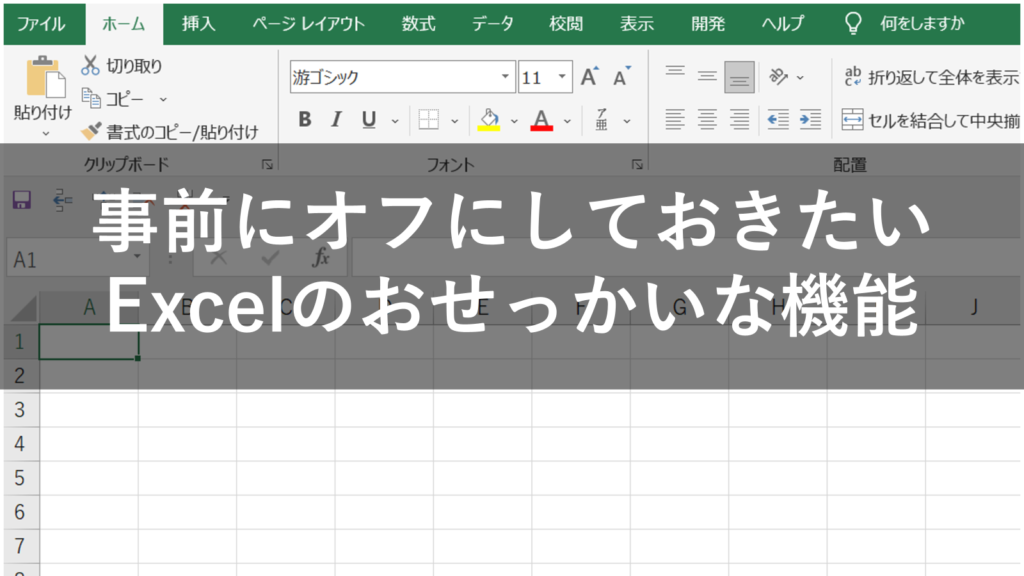Decrease indent icon
Image resolution: width=1024 pixels, height=576 pixels.
(778, 120)
